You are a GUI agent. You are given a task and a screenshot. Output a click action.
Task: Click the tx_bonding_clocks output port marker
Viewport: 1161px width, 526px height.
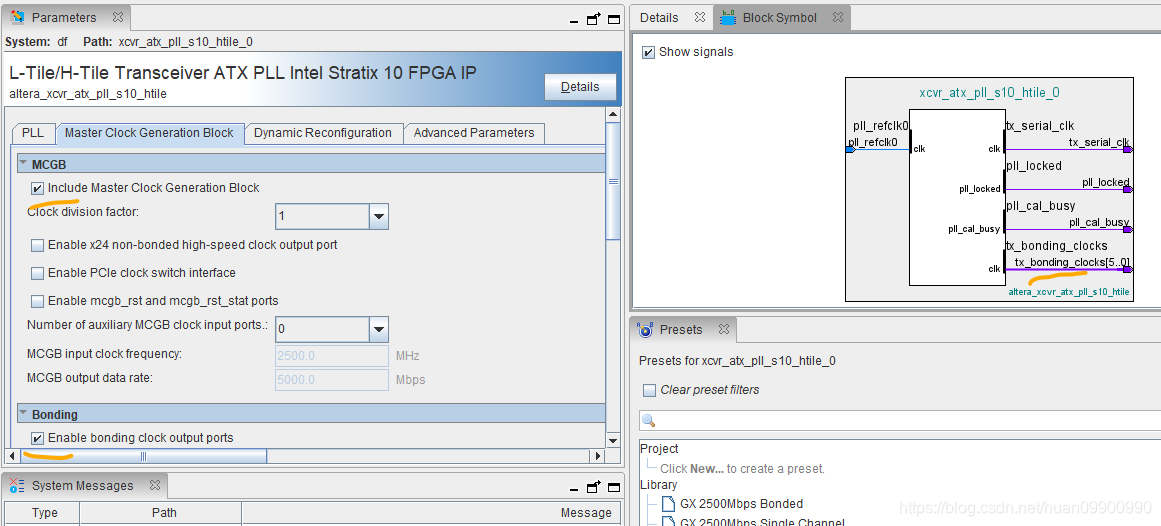click(x=1127, y=270)
